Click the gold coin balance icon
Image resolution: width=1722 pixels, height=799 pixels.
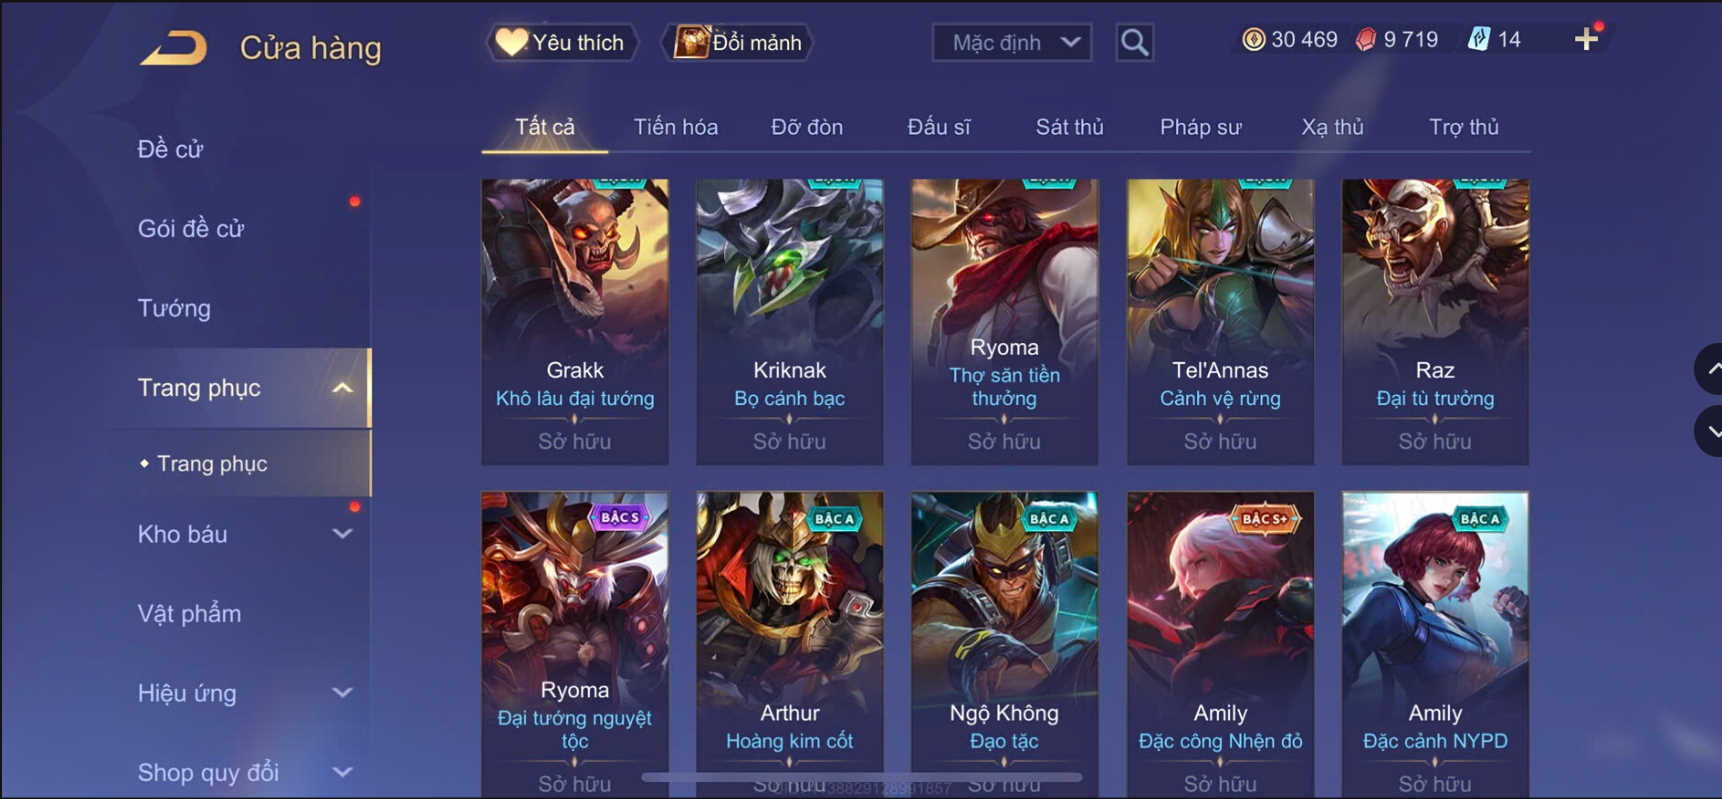1253,39
